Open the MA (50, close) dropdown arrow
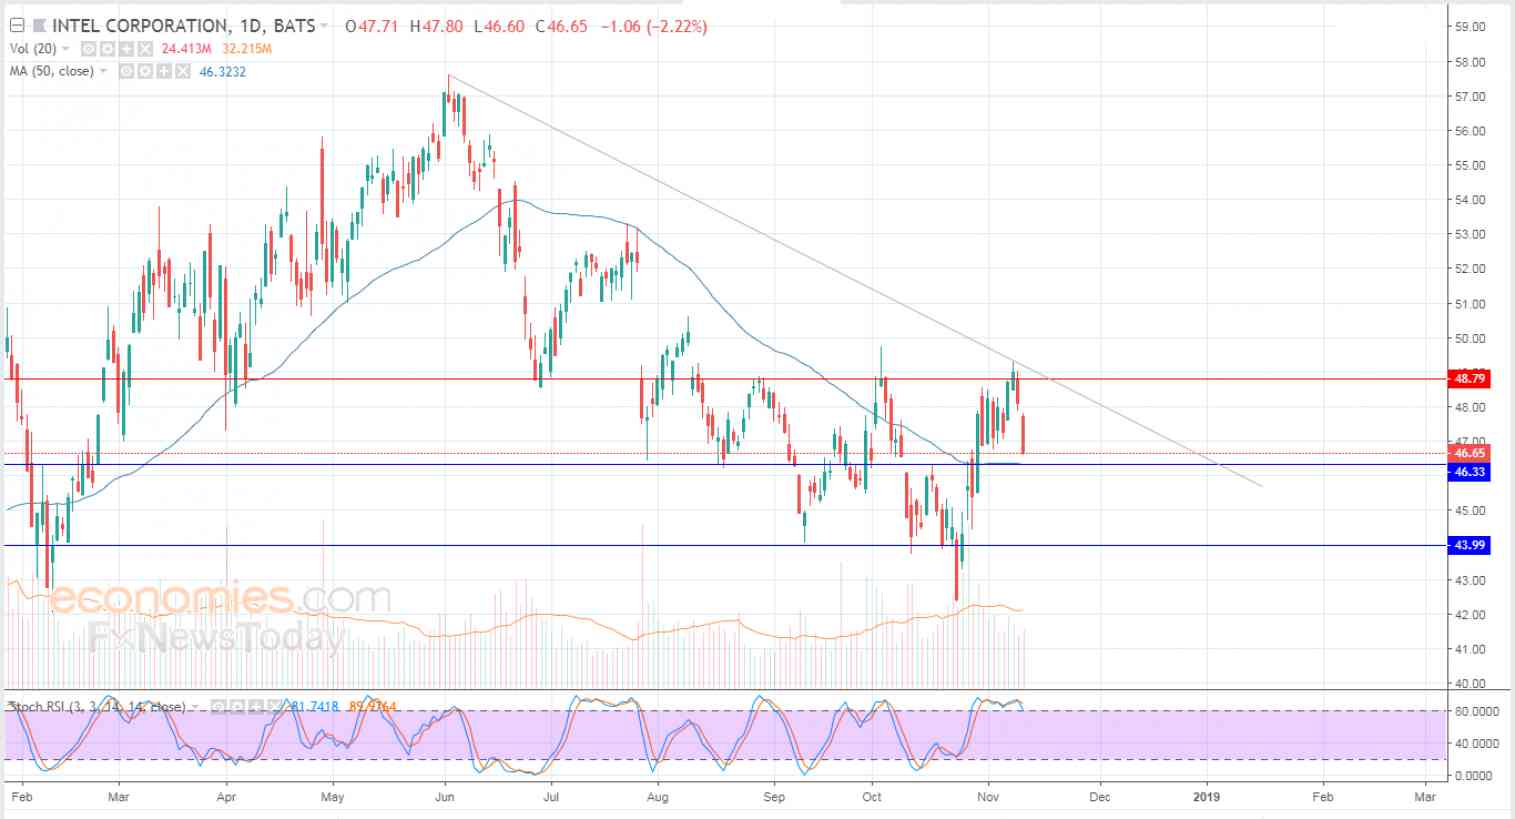 (103, 72)
